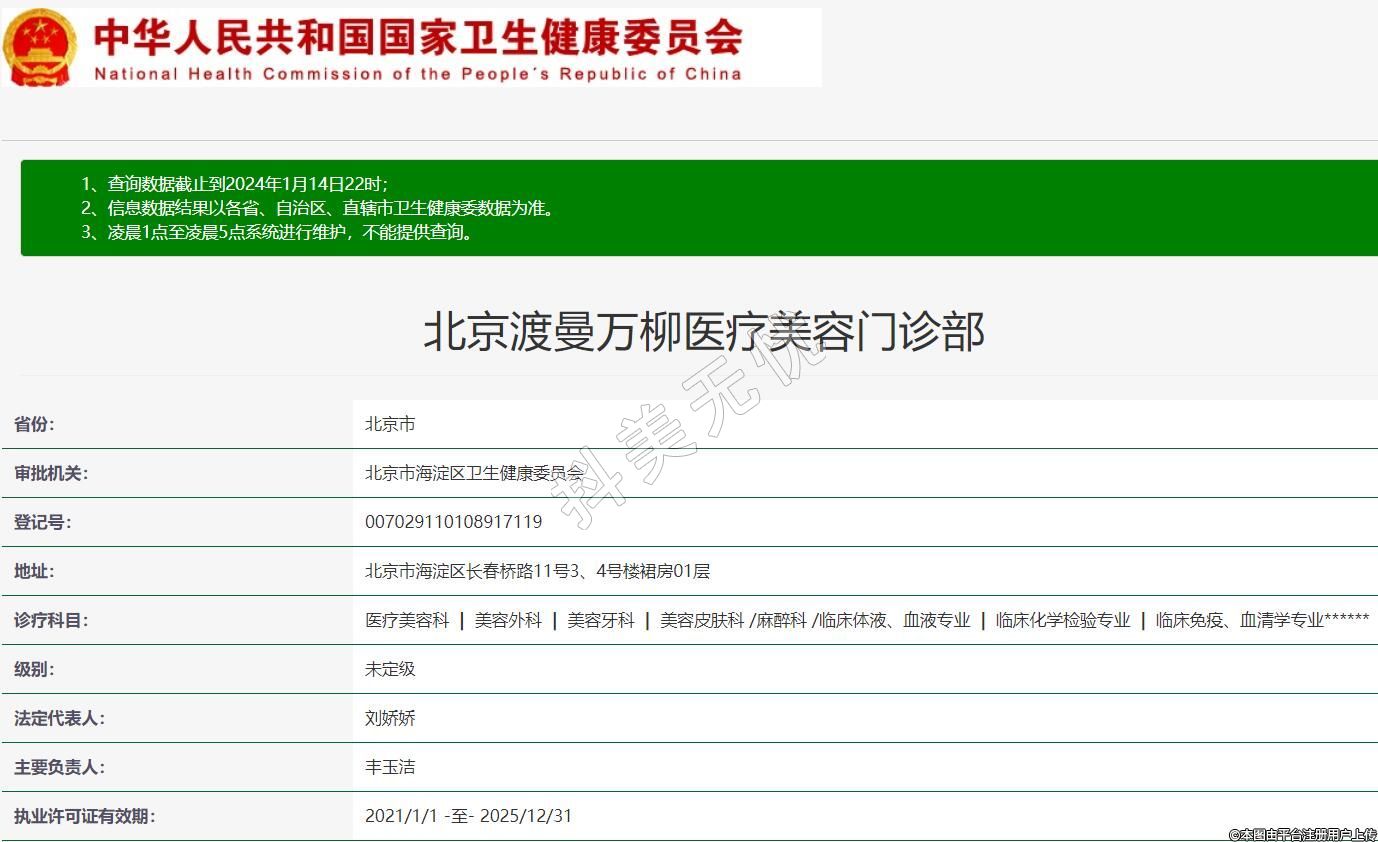Click the image upload caption at bottom right
Screen dimensions: 1378x842
tap(1302, 834)
